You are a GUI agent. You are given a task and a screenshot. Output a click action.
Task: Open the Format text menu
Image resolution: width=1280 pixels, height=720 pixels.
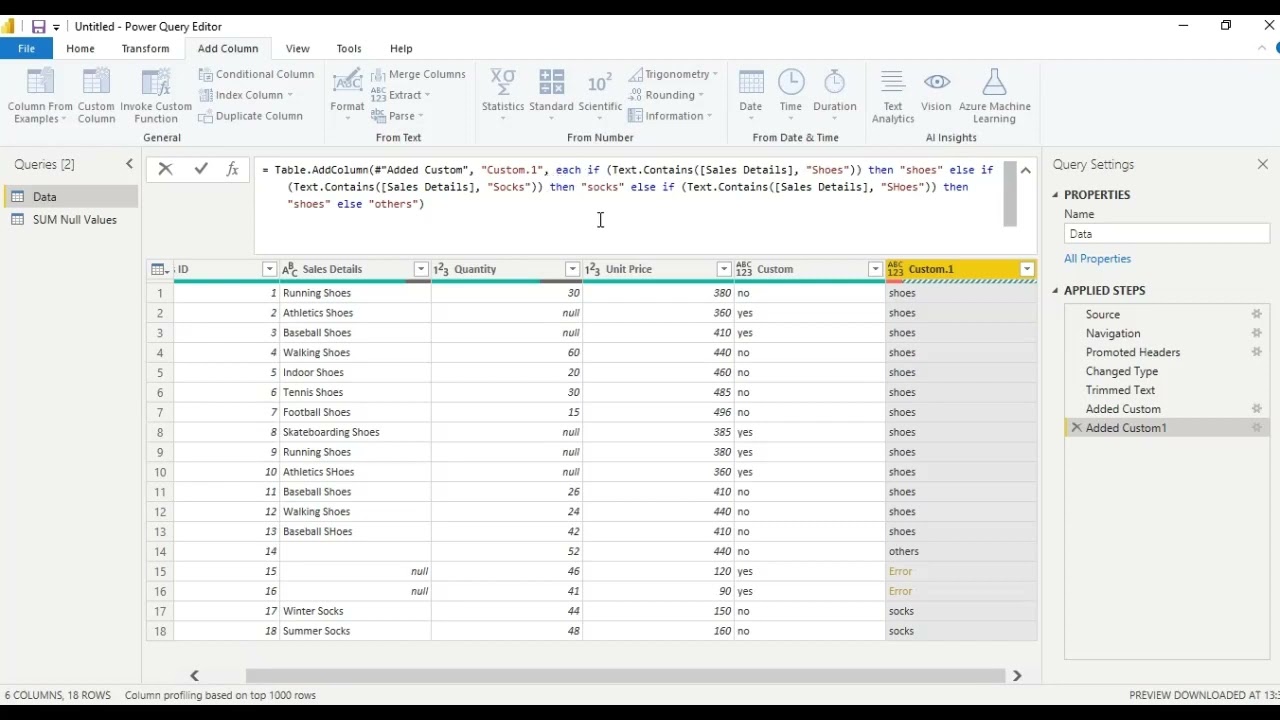point(347,96)
